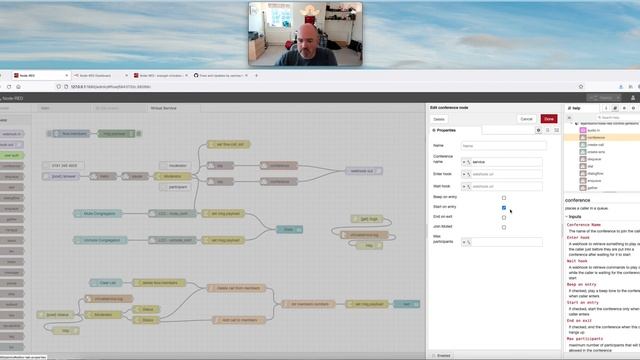
Task: Select the Add call to members node
Action: [239, 320]
